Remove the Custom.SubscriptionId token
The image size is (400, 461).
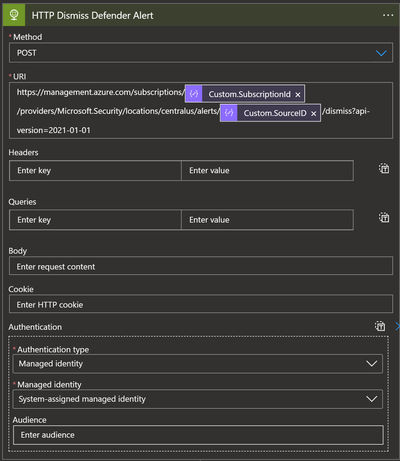coord(298,95)
